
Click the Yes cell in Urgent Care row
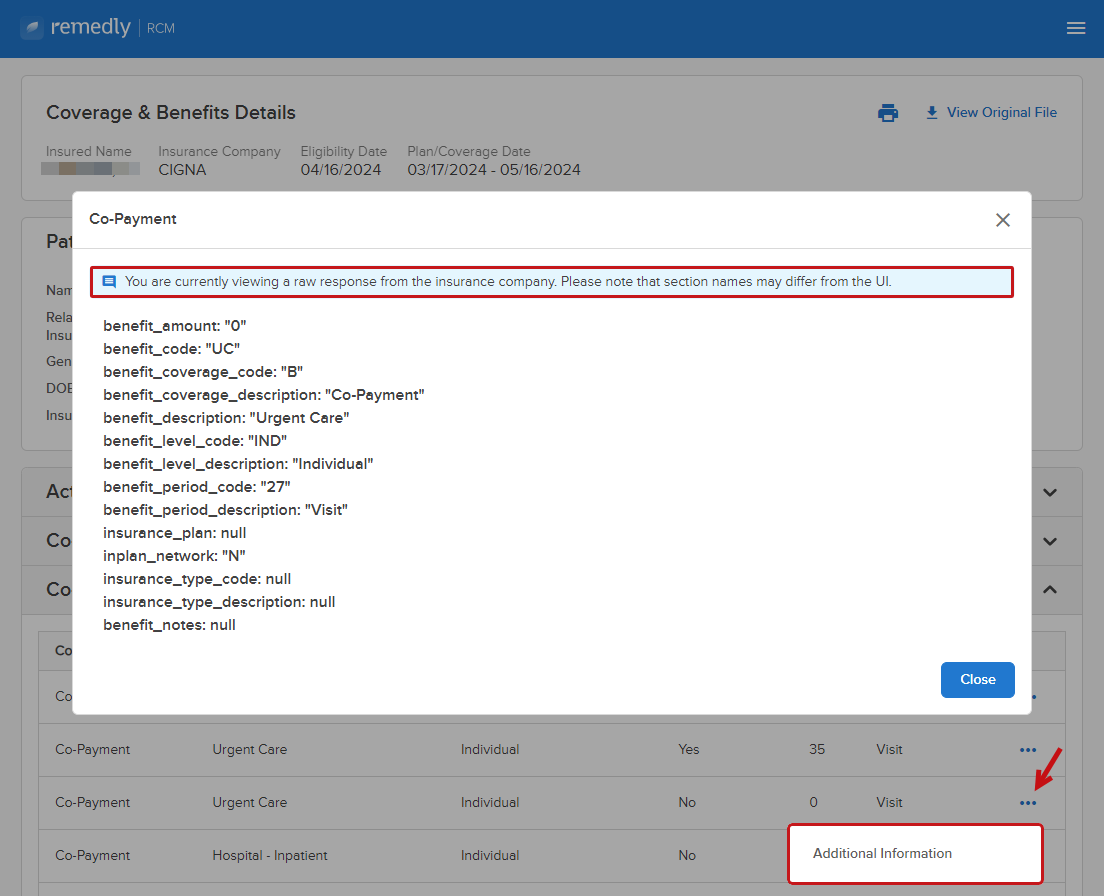point(689,750)
